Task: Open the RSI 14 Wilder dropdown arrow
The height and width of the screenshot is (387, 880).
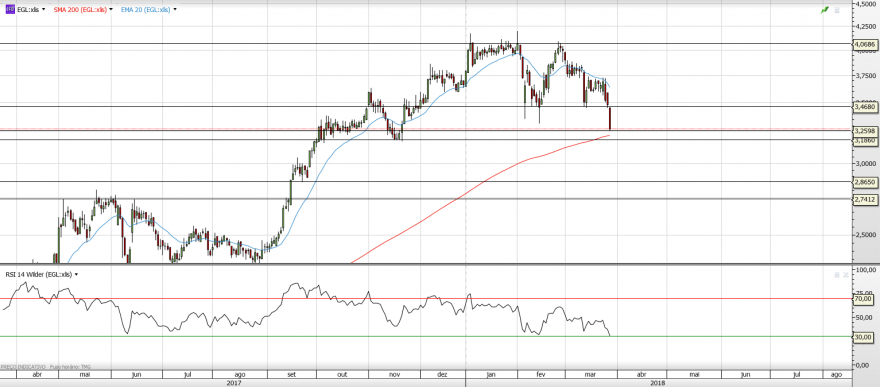Action: [x=76, y=274]
